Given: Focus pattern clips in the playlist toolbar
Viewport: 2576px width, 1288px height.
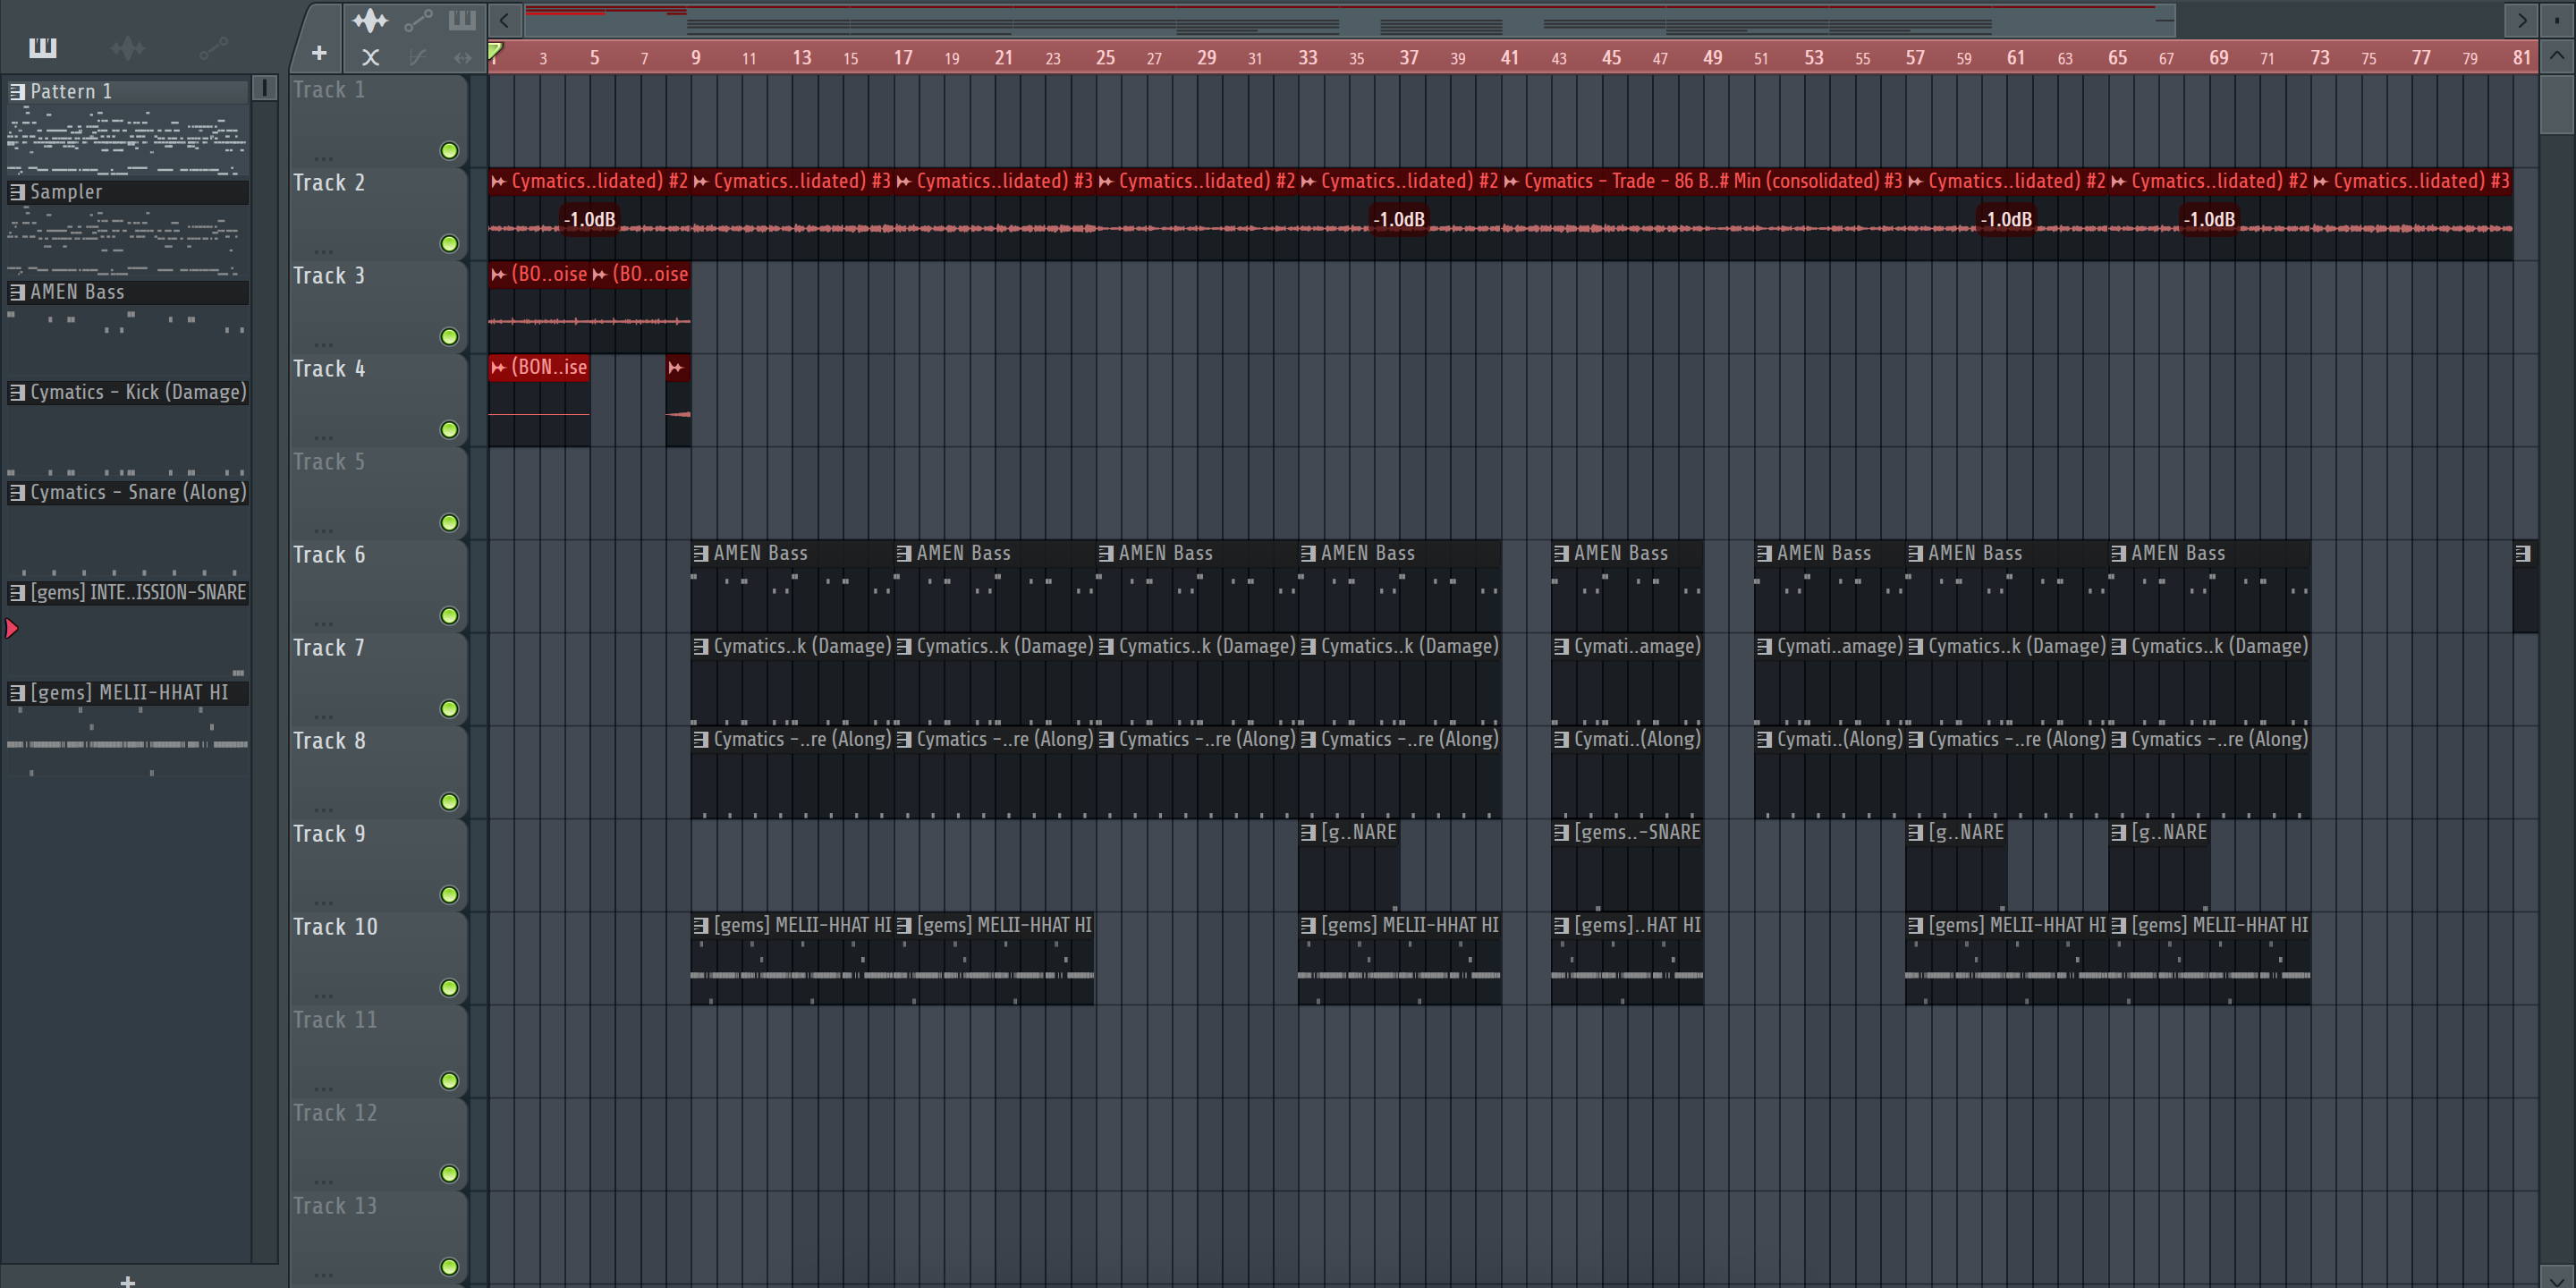Looking at the screenshot, I should pyautogui.click(x=462, y=19).
